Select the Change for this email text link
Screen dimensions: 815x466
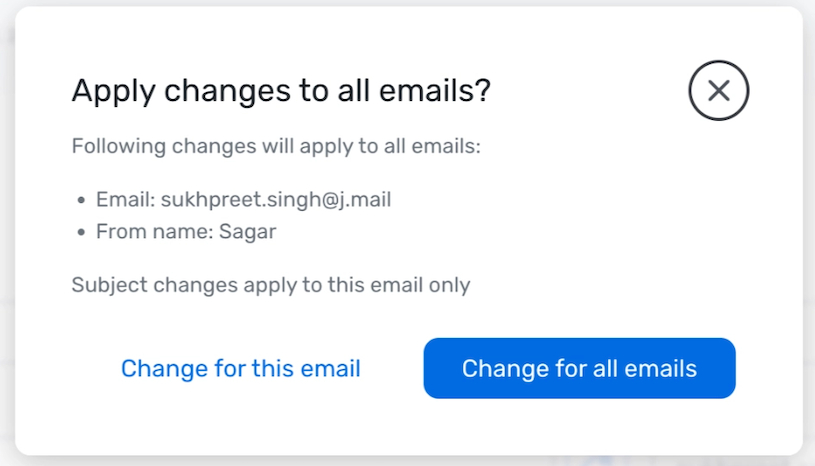241,368
